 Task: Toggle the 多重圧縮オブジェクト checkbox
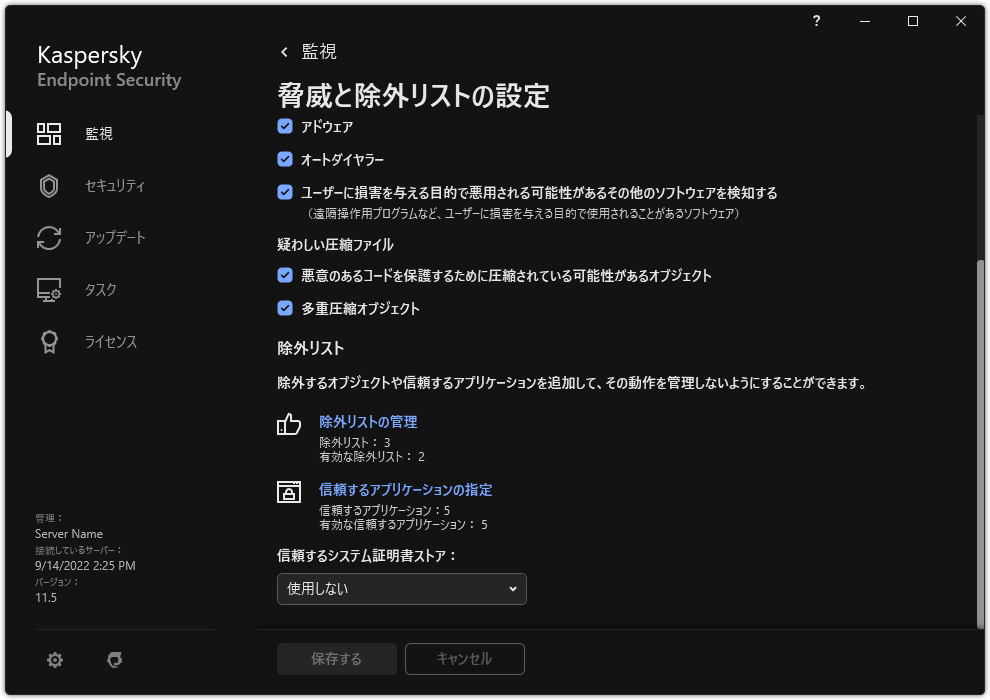283,308
